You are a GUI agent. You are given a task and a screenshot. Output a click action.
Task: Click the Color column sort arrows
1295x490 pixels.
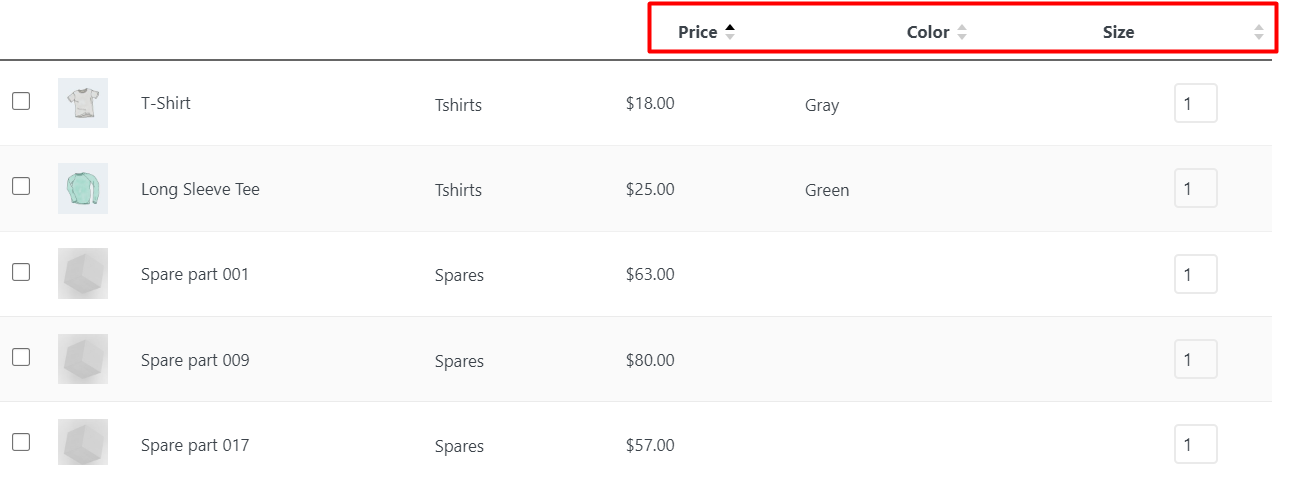[x=961, y=32]
